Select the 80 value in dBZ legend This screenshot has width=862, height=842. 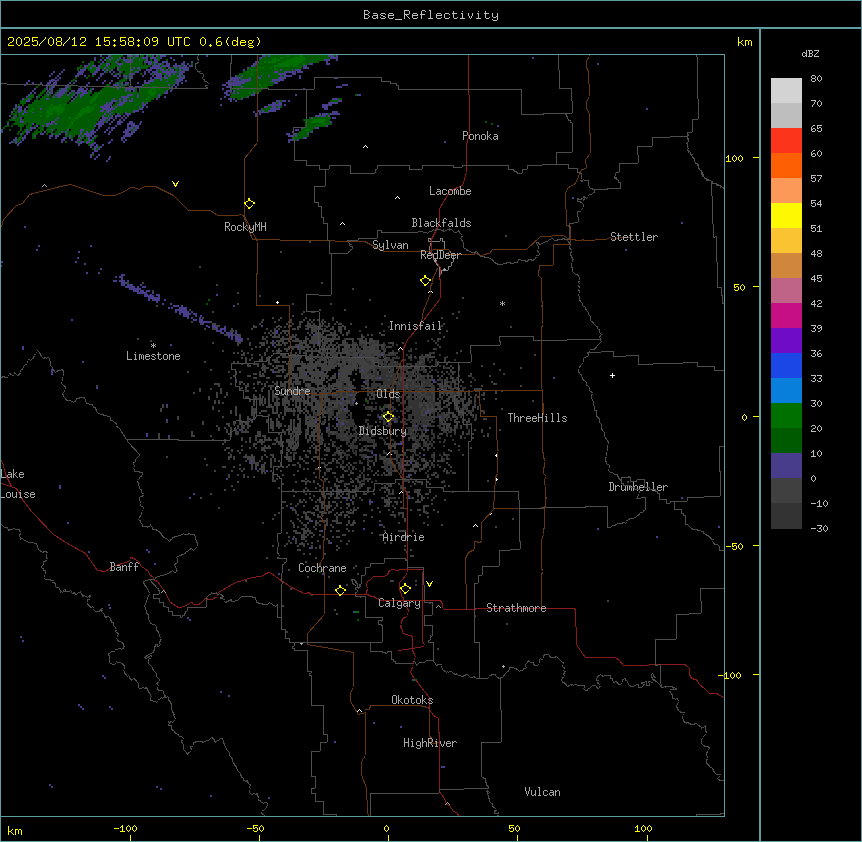[816, 79]
